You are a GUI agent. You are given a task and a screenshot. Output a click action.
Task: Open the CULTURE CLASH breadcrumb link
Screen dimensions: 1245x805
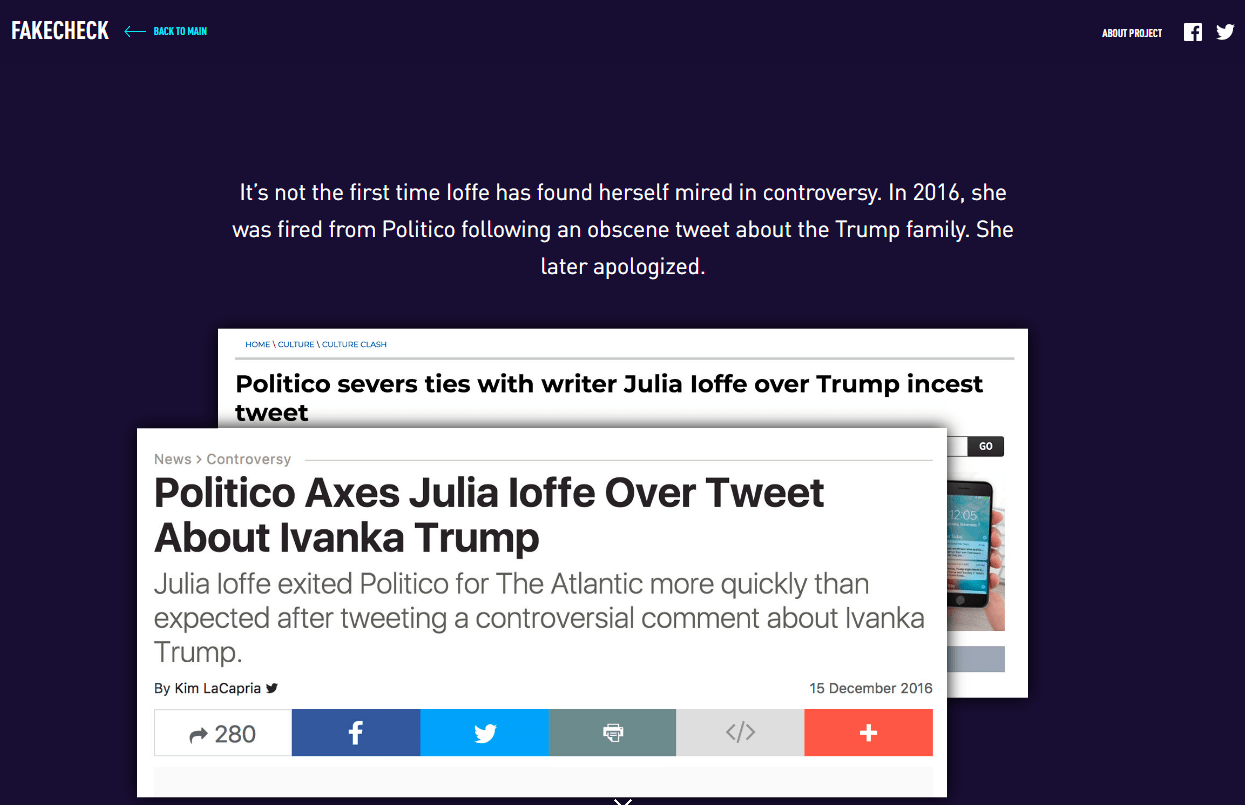354,344
